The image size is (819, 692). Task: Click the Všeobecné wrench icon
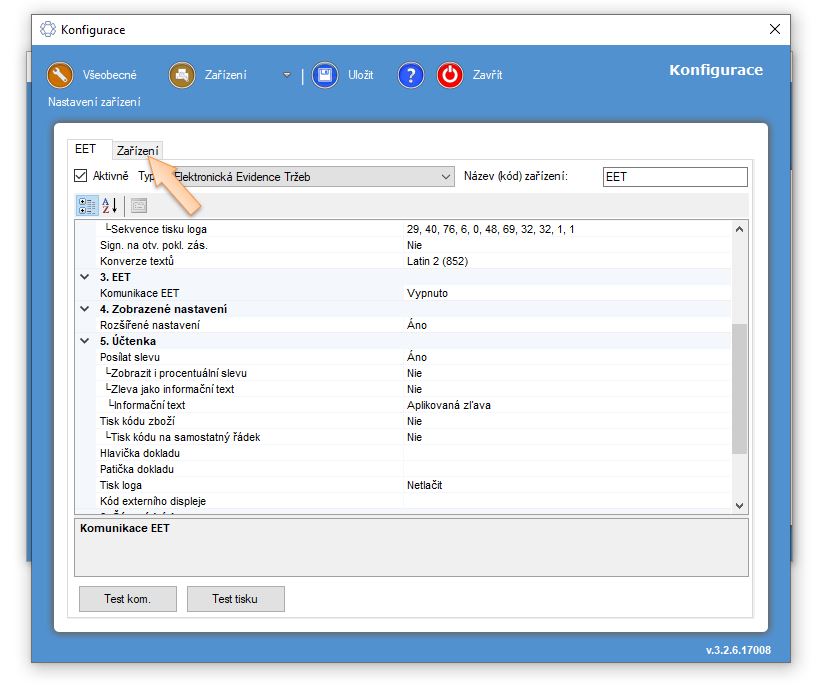(61, 75)
